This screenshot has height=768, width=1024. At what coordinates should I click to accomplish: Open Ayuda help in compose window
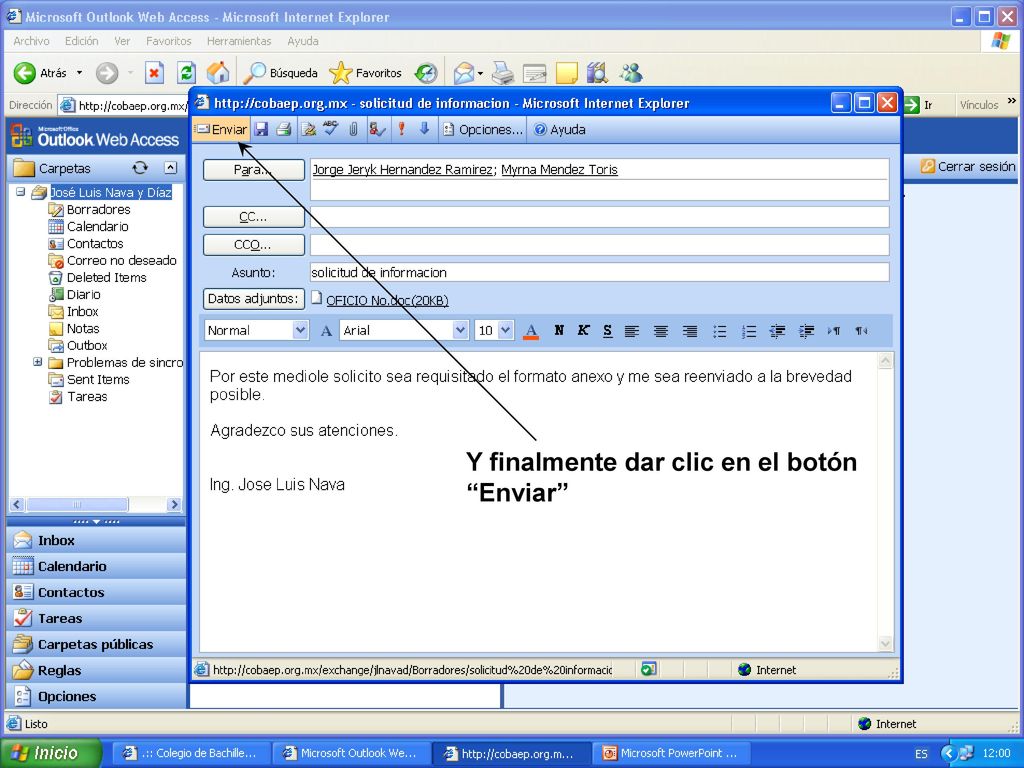point(560,129)
